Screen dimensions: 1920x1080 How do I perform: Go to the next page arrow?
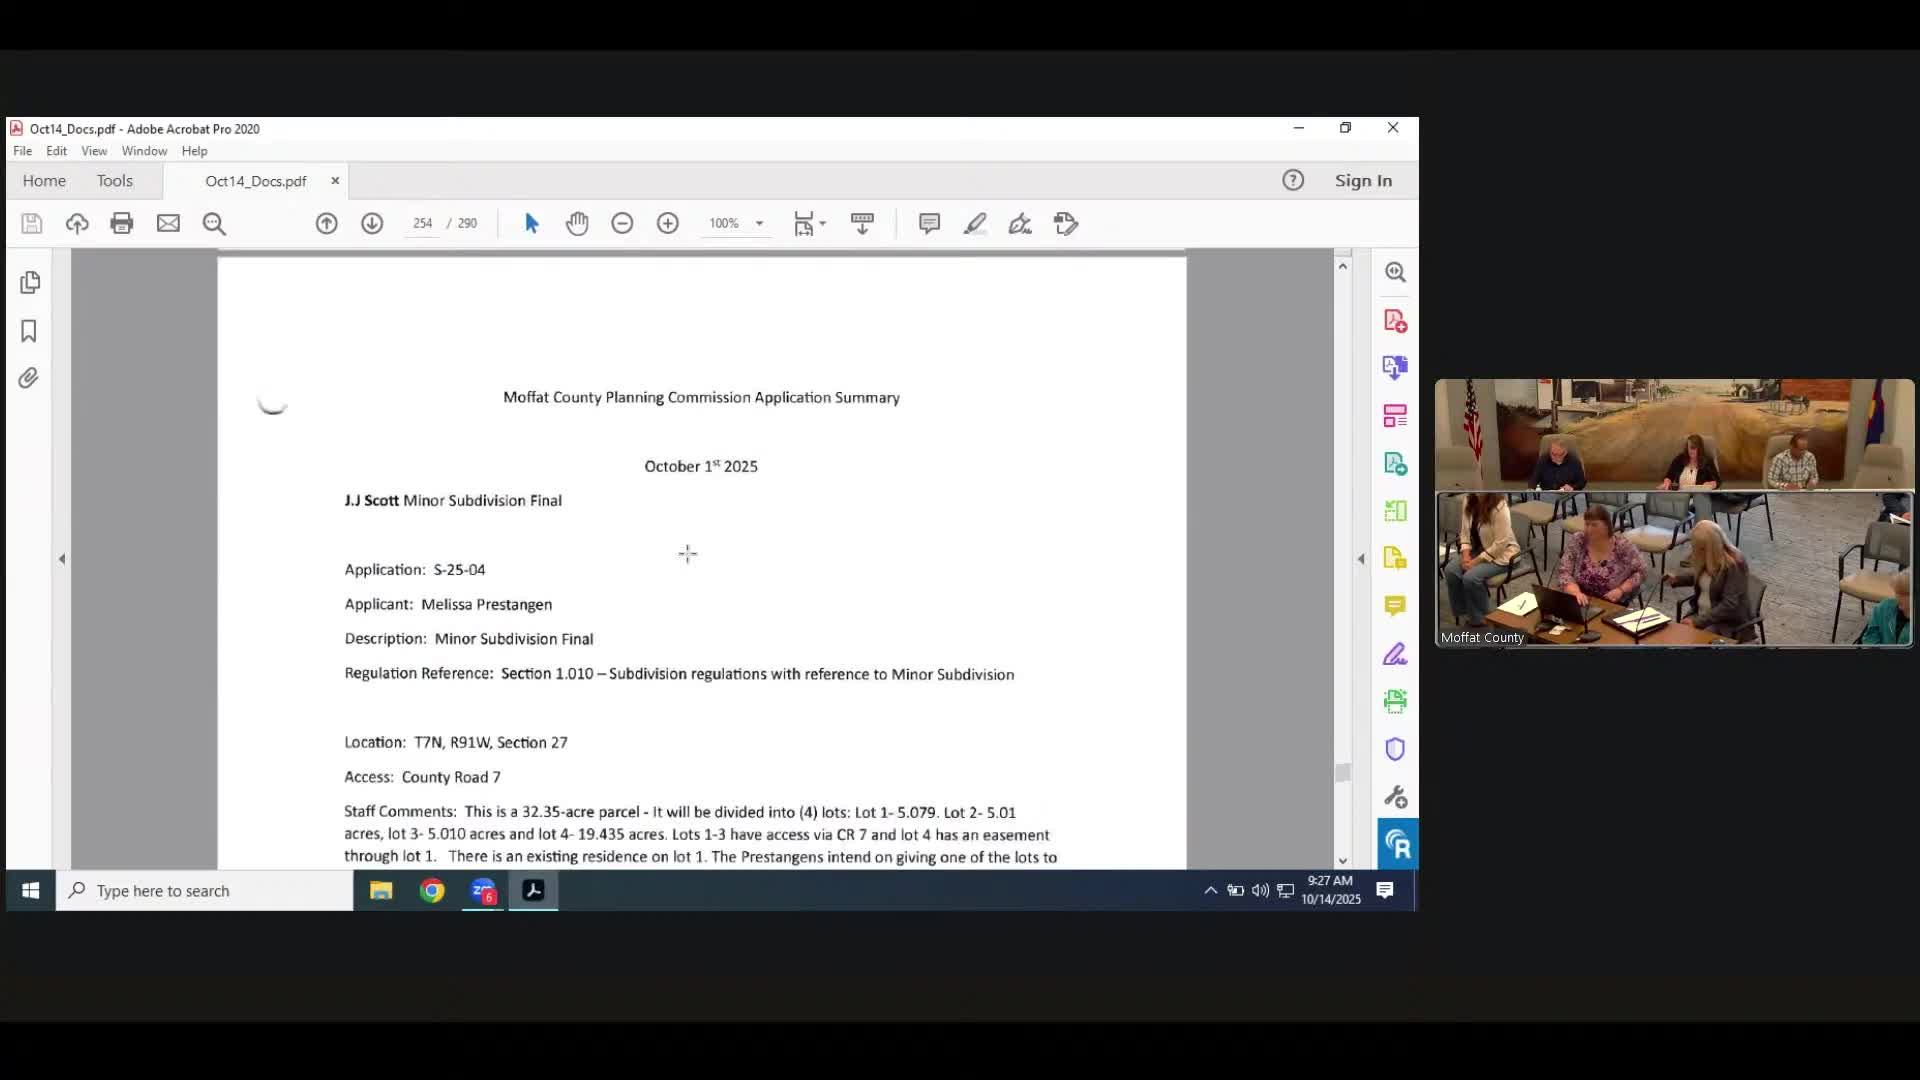pos(372,223)
